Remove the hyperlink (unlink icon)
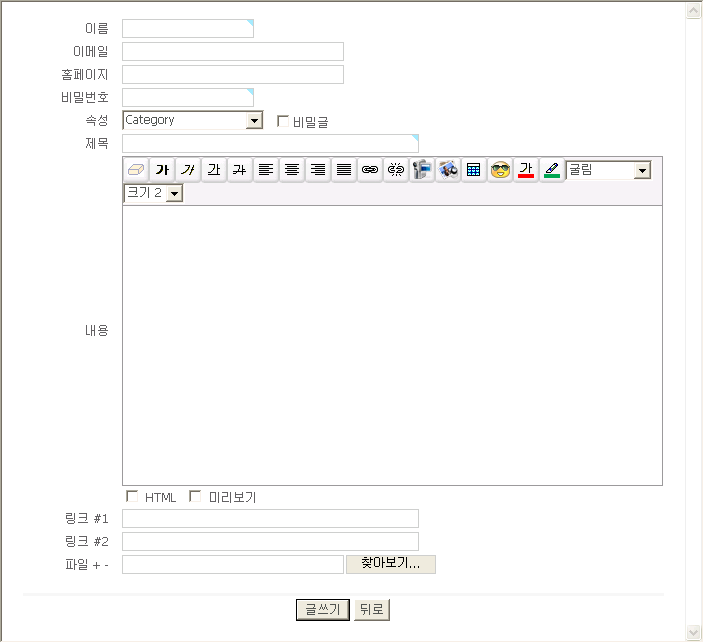Viewport: 704px width, 643px height. (396, 170)
